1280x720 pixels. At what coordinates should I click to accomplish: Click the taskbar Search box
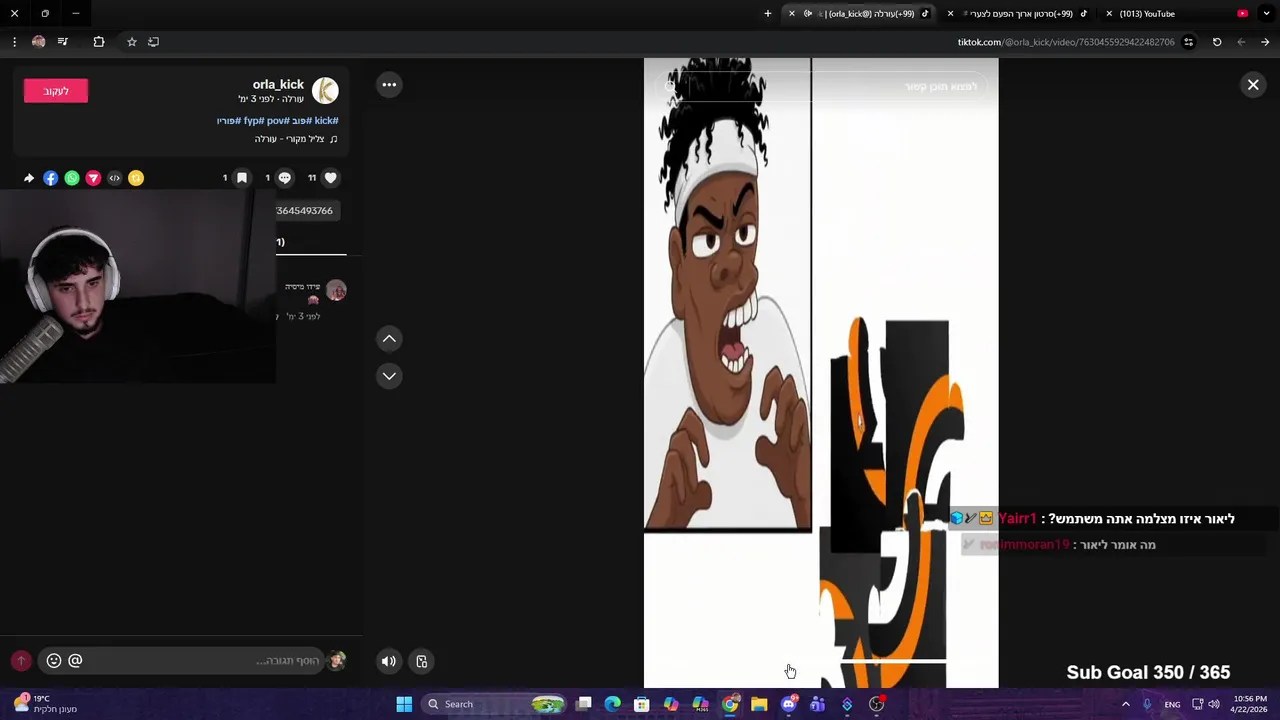492,704
